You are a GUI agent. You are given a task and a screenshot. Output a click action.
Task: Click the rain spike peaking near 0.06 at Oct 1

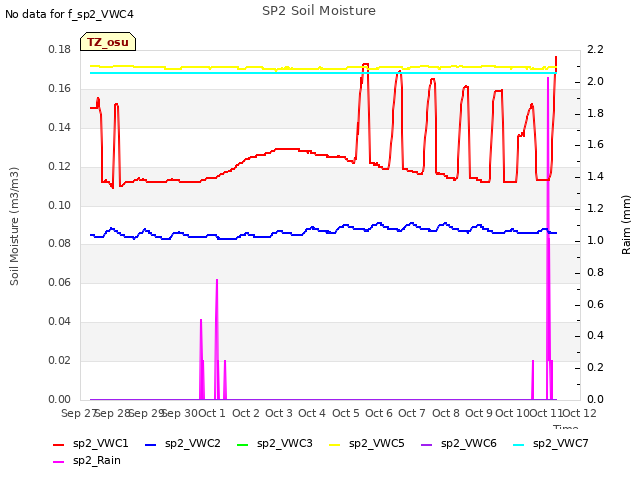(x=217, y=340)
